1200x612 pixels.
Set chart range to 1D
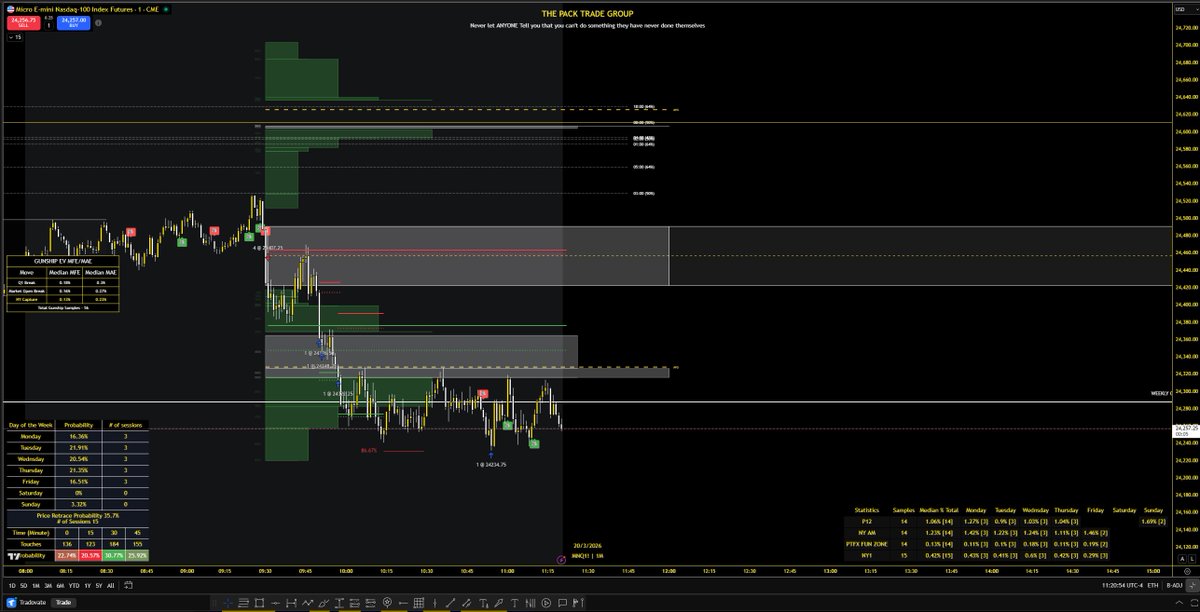[12, 586]
